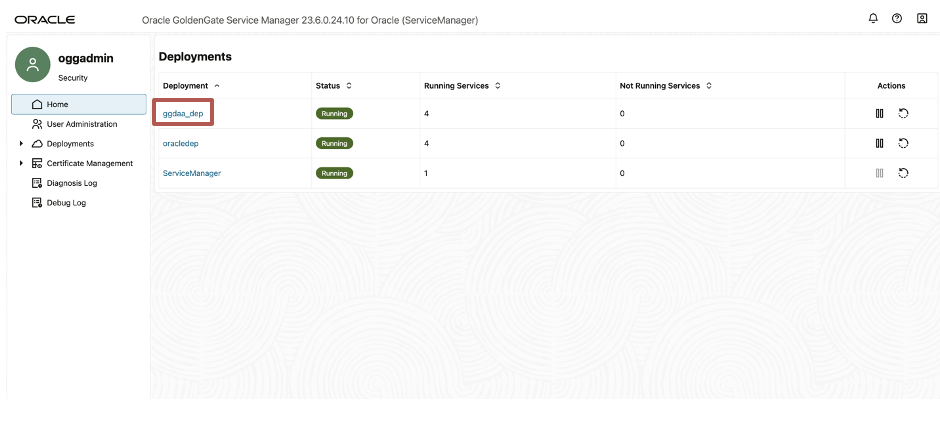Expand the Deployments tree node arrow
This screenshot has width=940, height=436.
(21, 144)
